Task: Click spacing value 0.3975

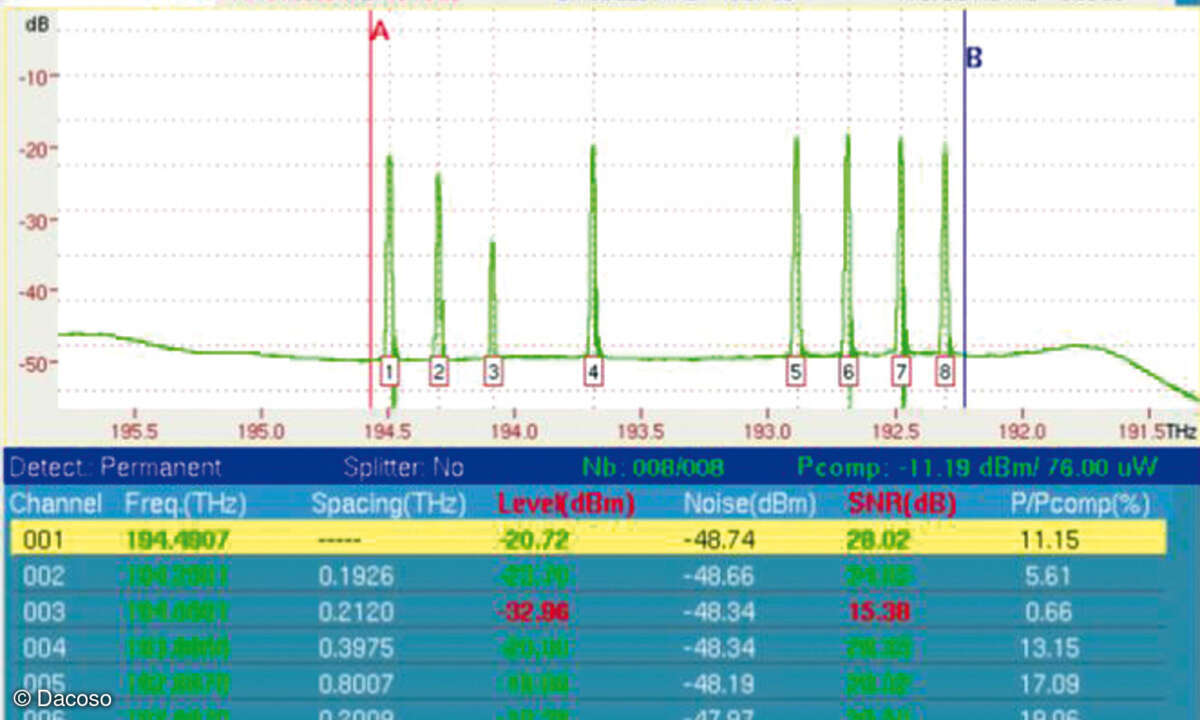Action: pyautogui.click(x=355, y=649)
